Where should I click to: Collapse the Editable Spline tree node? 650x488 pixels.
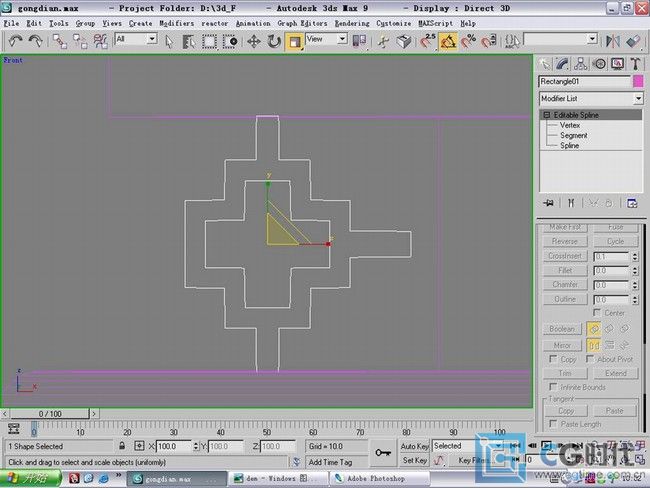547,115
